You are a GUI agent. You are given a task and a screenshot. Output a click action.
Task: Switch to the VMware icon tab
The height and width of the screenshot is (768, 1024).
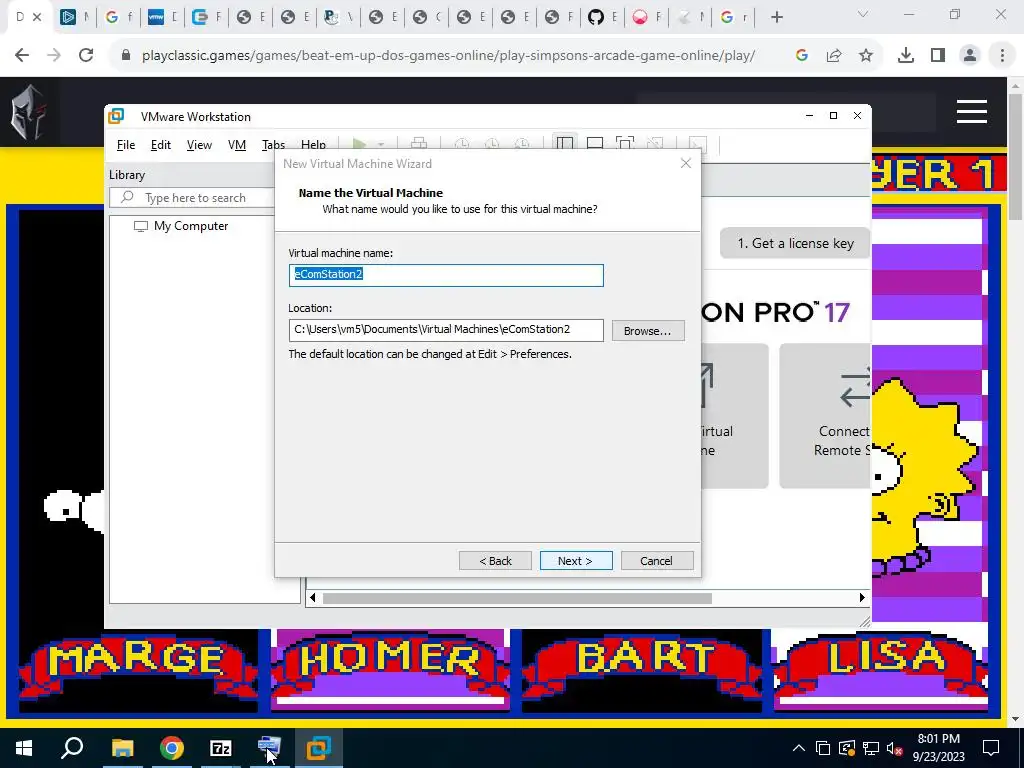pos(156,18)
